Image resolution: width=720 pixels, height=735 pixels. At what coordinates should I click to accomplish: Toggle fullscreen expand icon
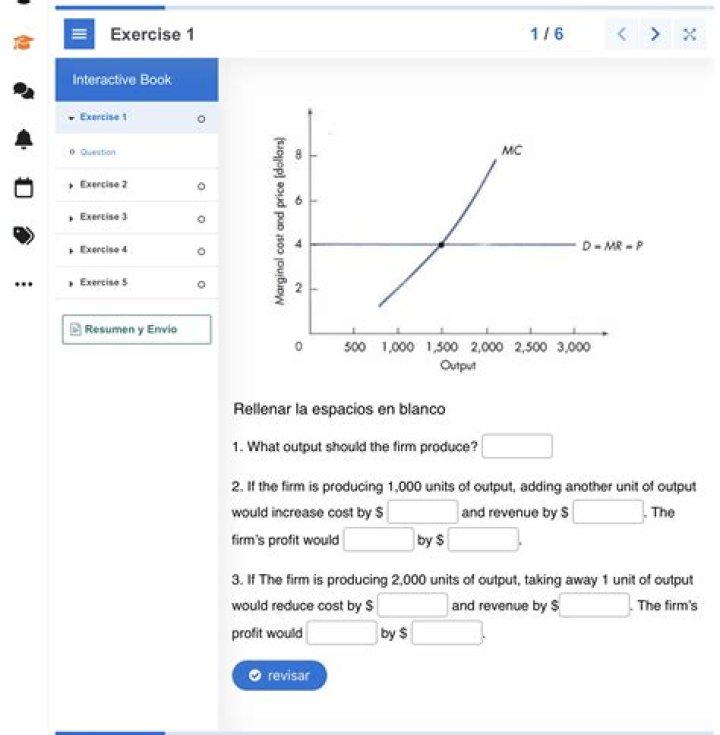tap(688, 34)
